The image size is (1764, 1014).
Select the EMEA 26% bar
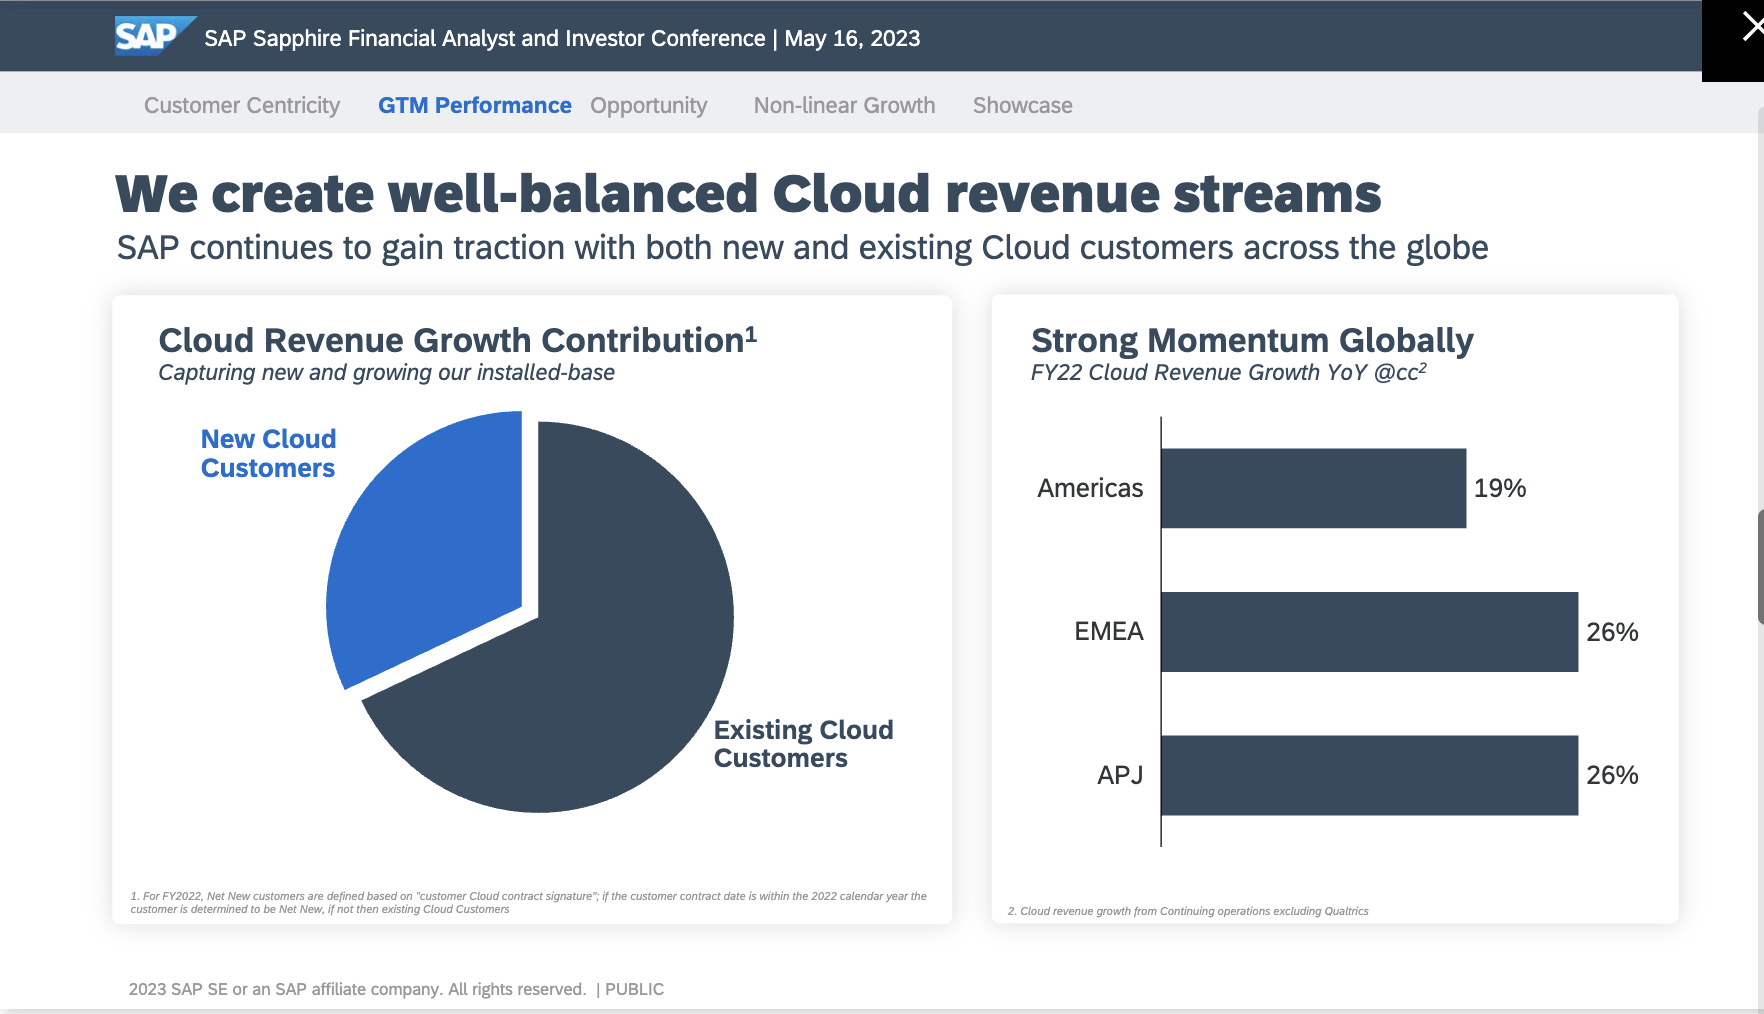1369,632
